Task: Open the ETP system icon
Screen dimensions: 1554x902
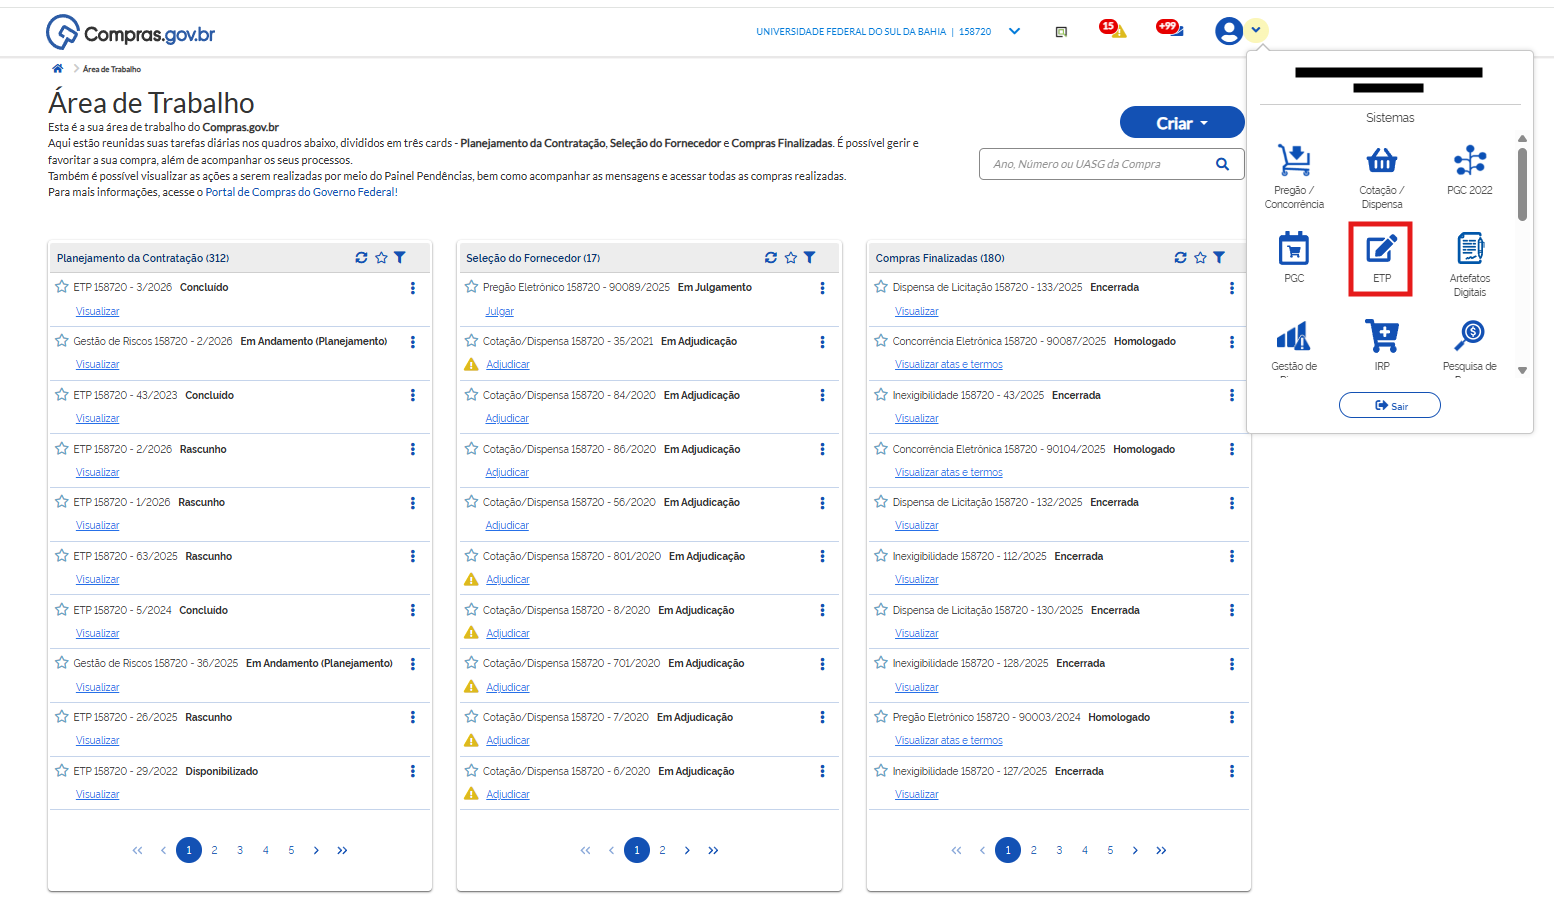Action: [x=1381, y=250]
